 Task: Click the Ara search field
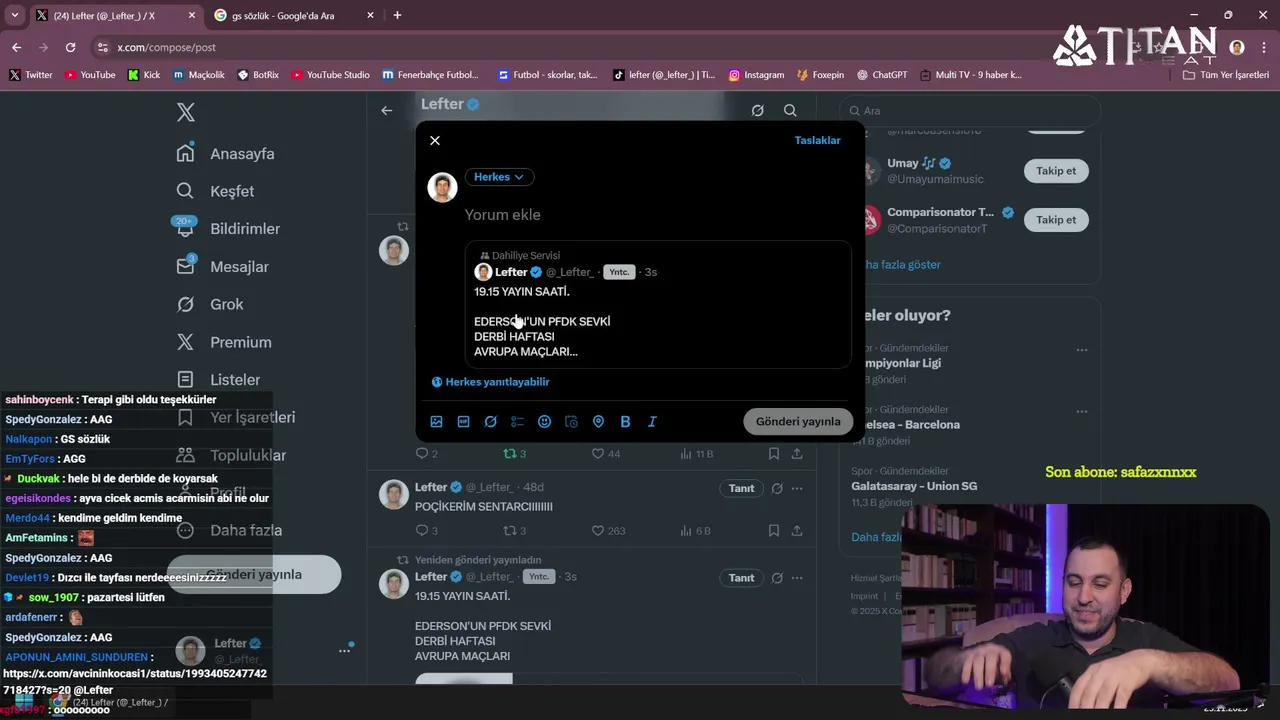[x=970, y=111]
